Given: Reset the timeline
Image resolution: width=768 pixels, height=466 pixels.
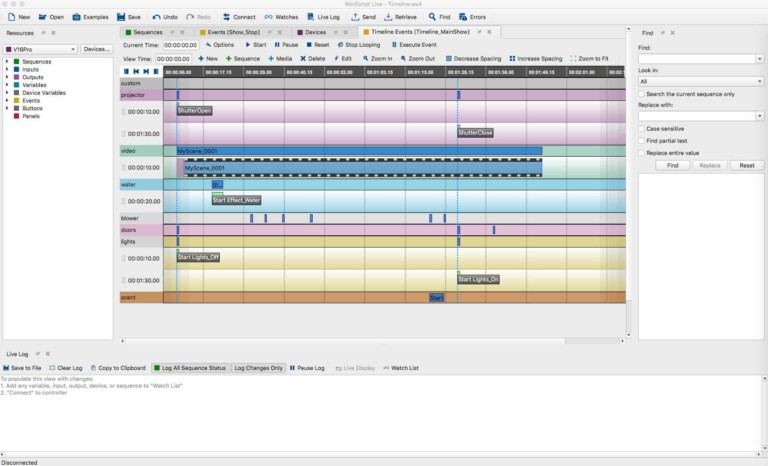Looking at the screenshot, I should [x=317, y=45].
